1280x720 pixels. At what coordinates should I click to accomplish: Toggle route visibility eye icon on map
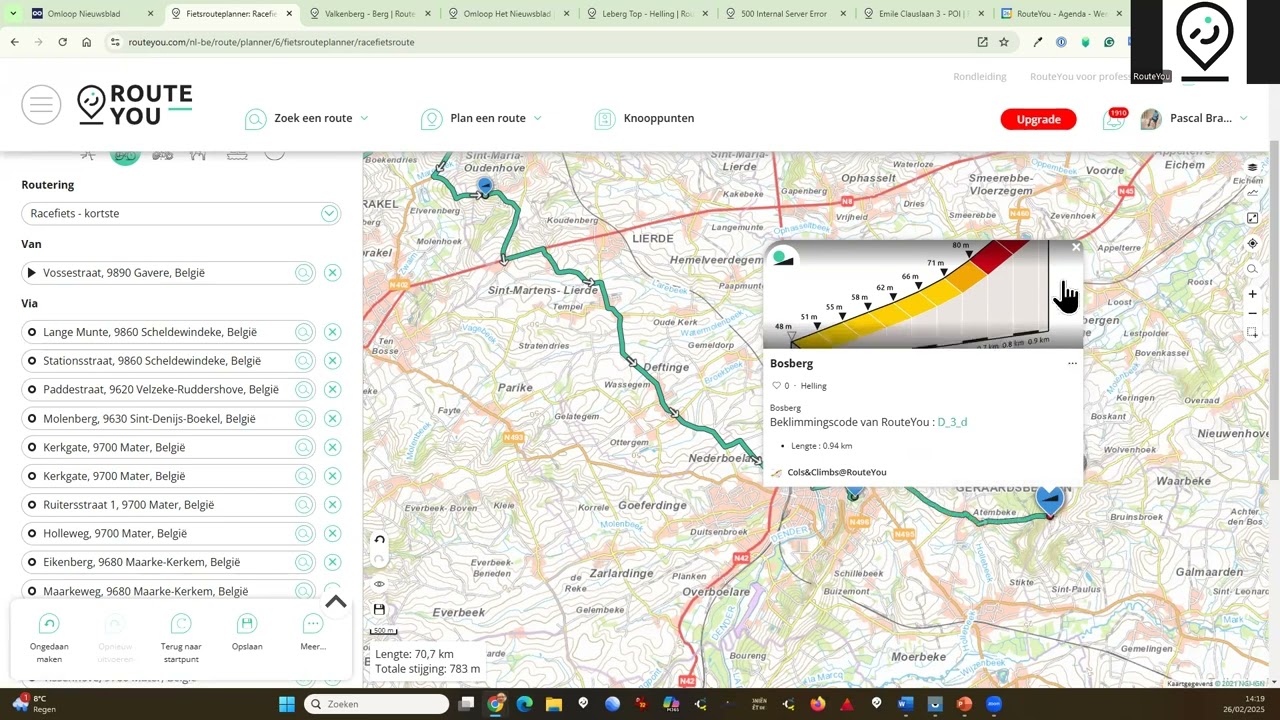(x=379, y=584)
